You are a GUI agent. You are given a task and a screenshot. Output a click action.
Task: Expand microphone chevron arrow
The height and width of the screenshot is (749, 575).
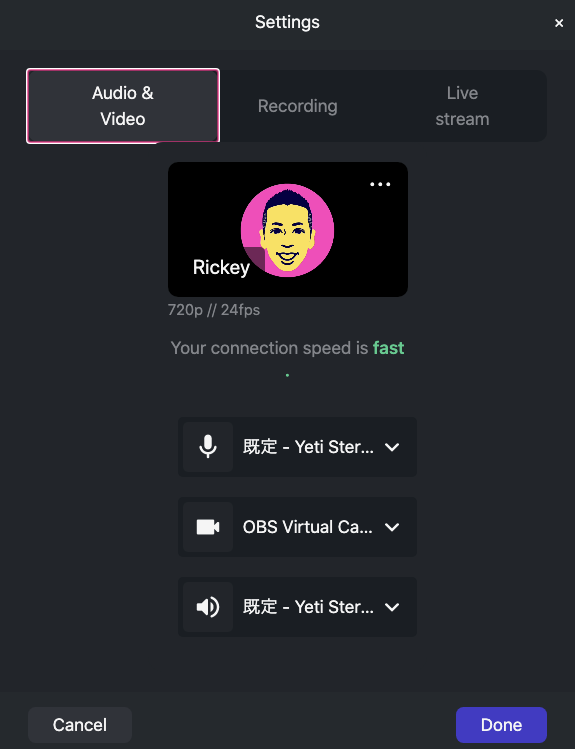click(x=392, y=447)
